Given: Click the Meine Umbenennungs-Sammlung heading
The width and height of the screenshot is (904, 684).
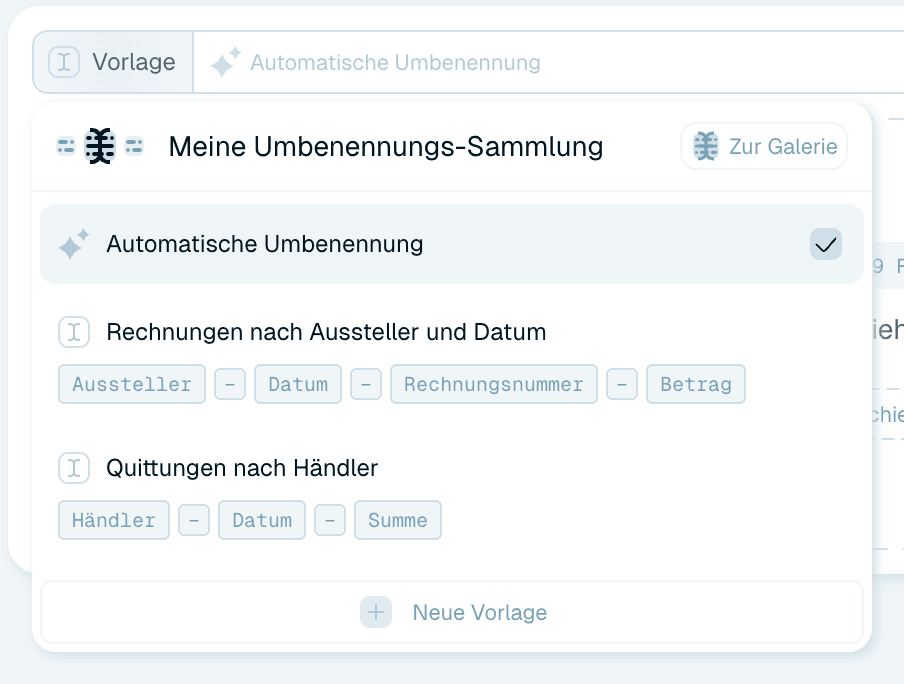Looking at the screenshot, I should coord(386,146).
